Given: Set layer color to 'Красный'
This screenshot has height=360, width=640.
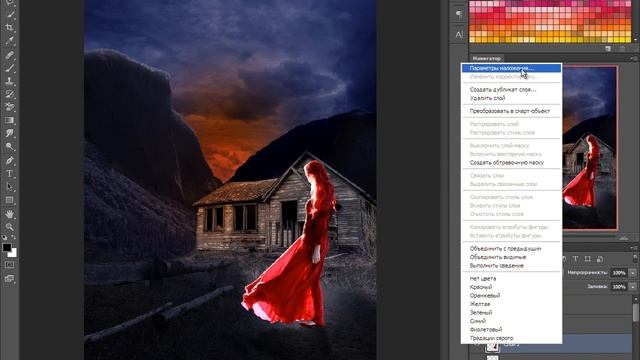Looking at the screenshot, I should [511, 287].
